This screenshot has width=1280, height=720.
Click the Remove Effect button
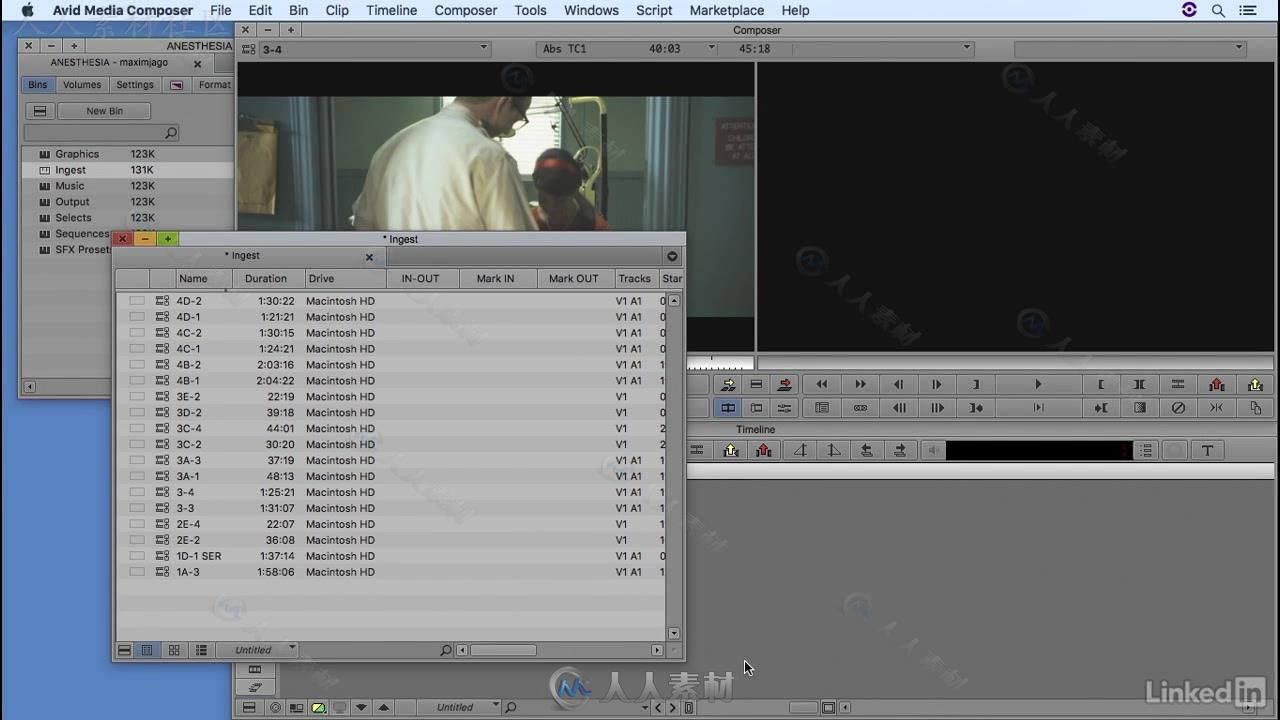click(1178, 408)
